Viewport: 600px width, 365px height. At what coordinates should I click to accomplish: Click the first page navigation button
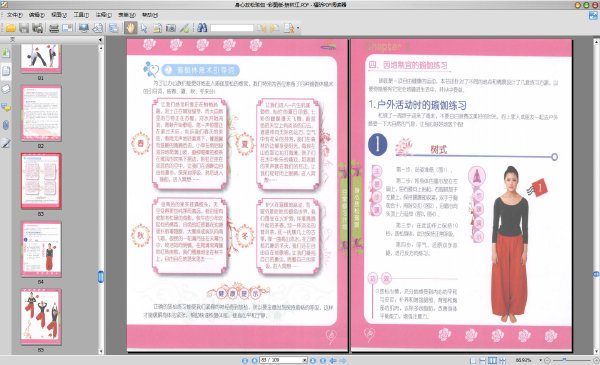click(245, 360)
